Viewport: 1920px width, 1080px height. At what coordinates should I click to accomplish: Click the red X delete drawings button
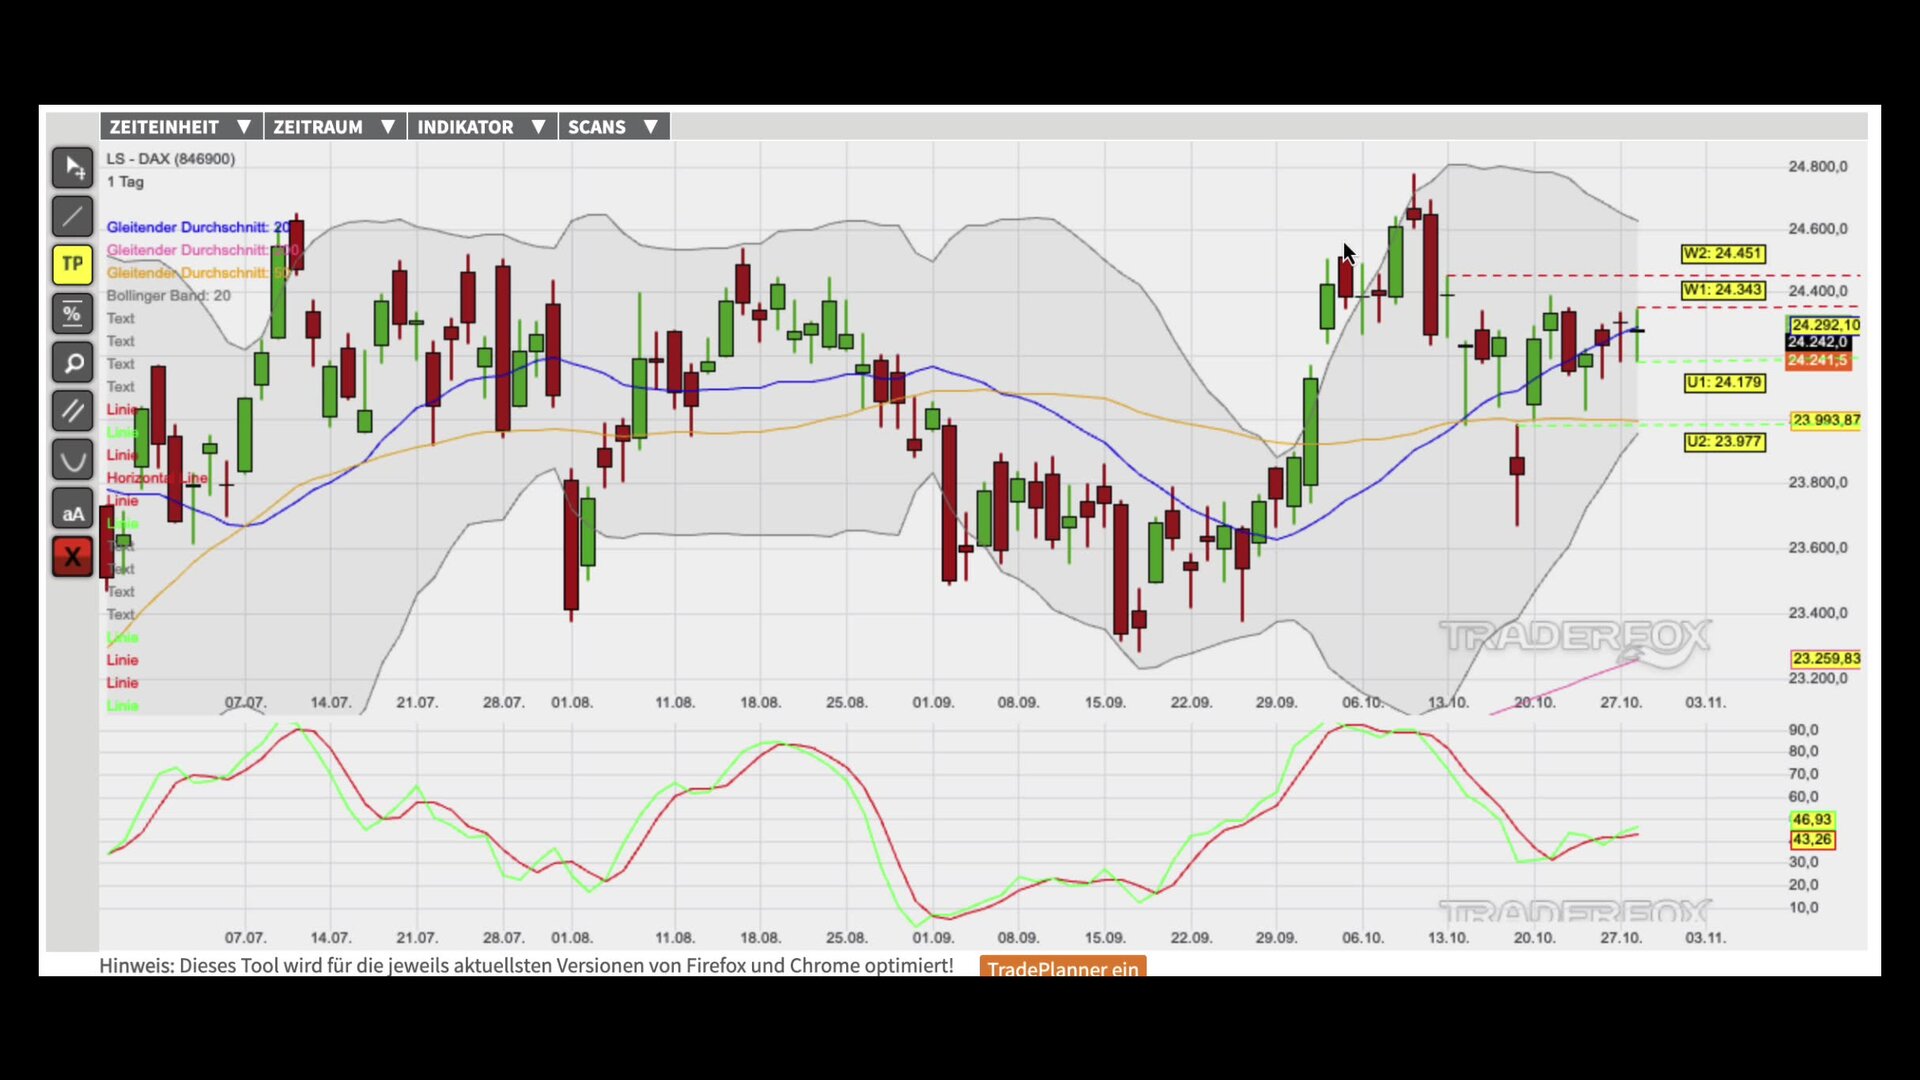pyautogui.click(x=72, y=557)
